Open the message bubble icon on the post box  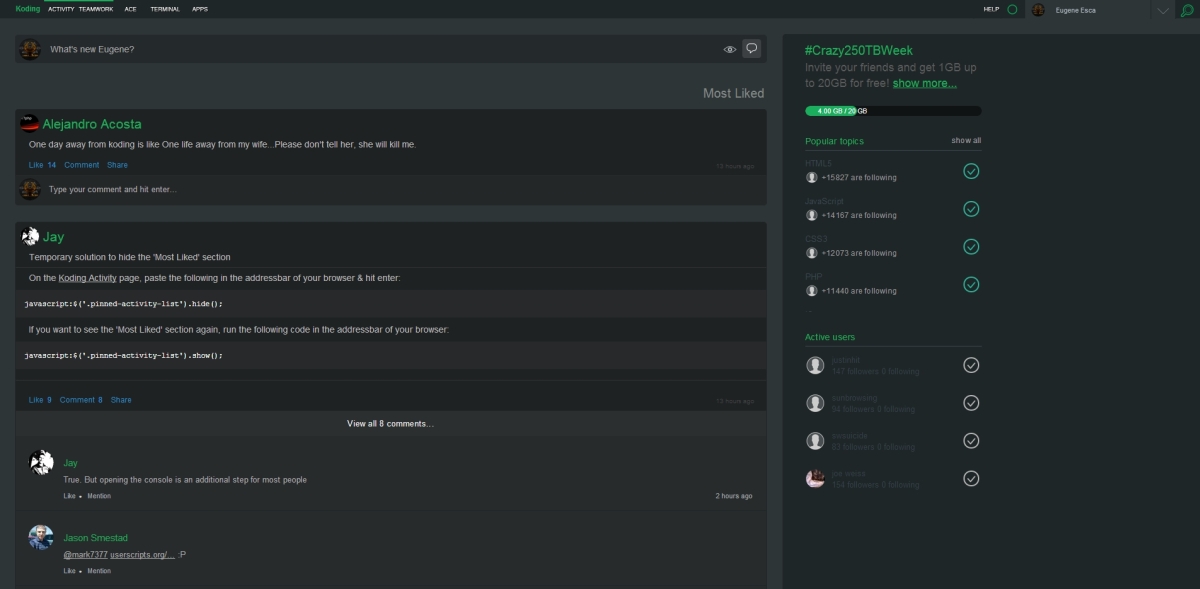[752, 48]
